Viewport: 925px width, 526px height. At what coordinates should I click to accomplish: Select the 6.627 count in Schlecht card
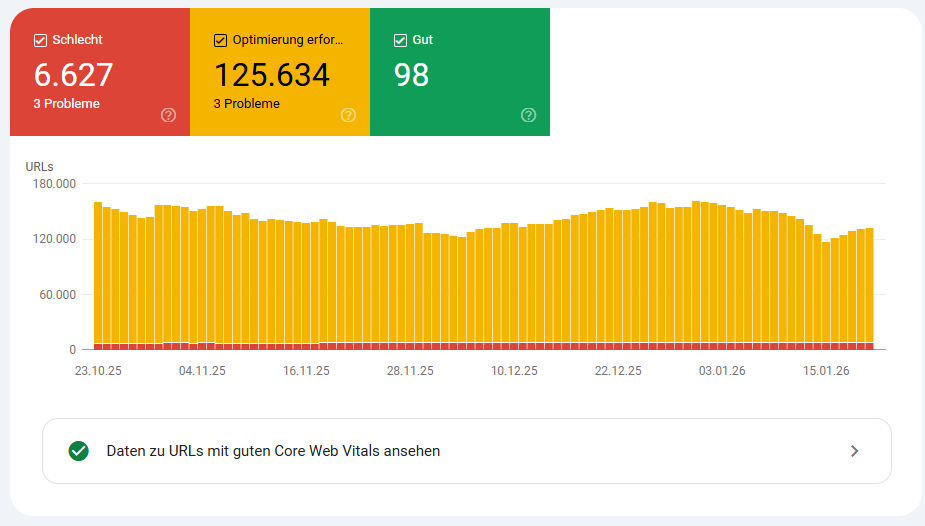pos(73,75)
